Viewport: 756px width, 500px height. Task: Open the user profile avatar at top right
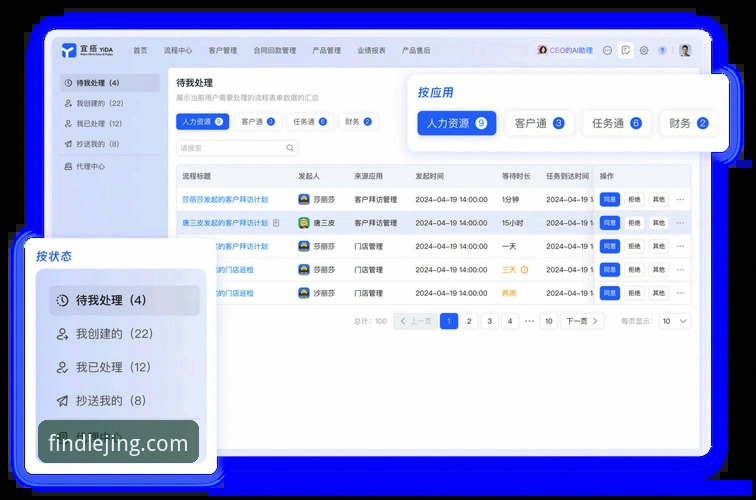(685, 50)
